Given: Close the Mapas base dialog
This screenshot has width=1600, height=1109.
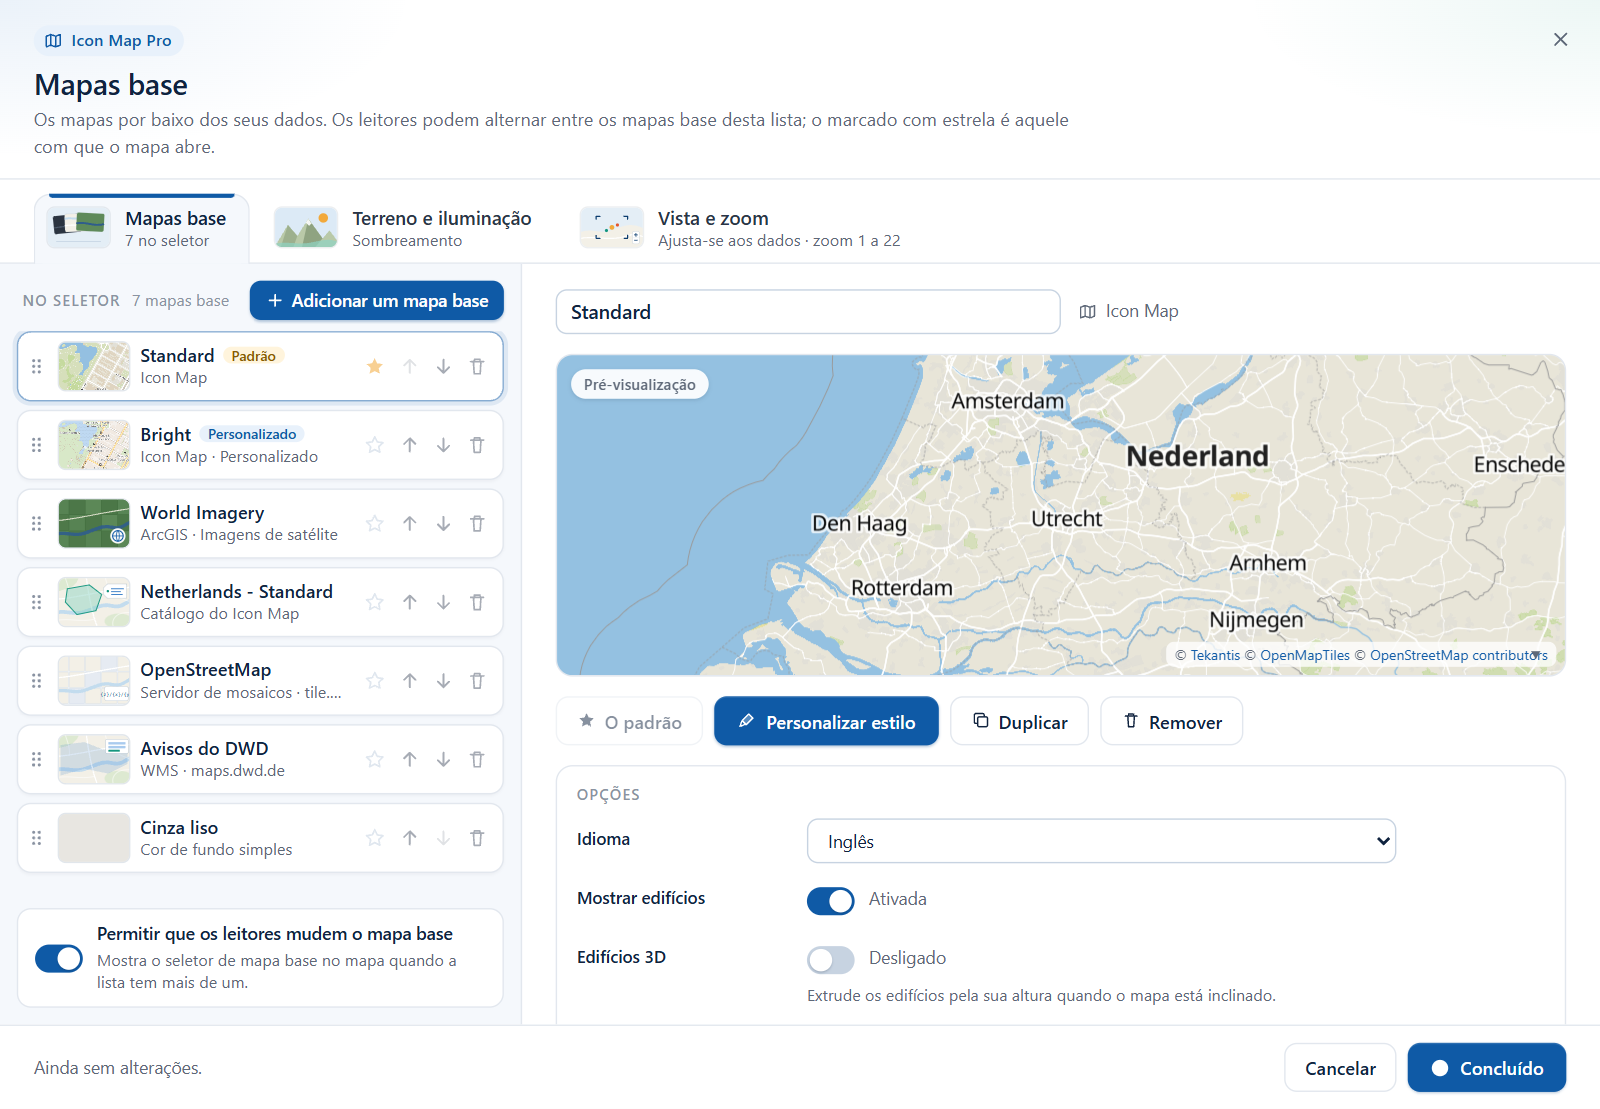Looking at the screenshot, I should 1560,40.
